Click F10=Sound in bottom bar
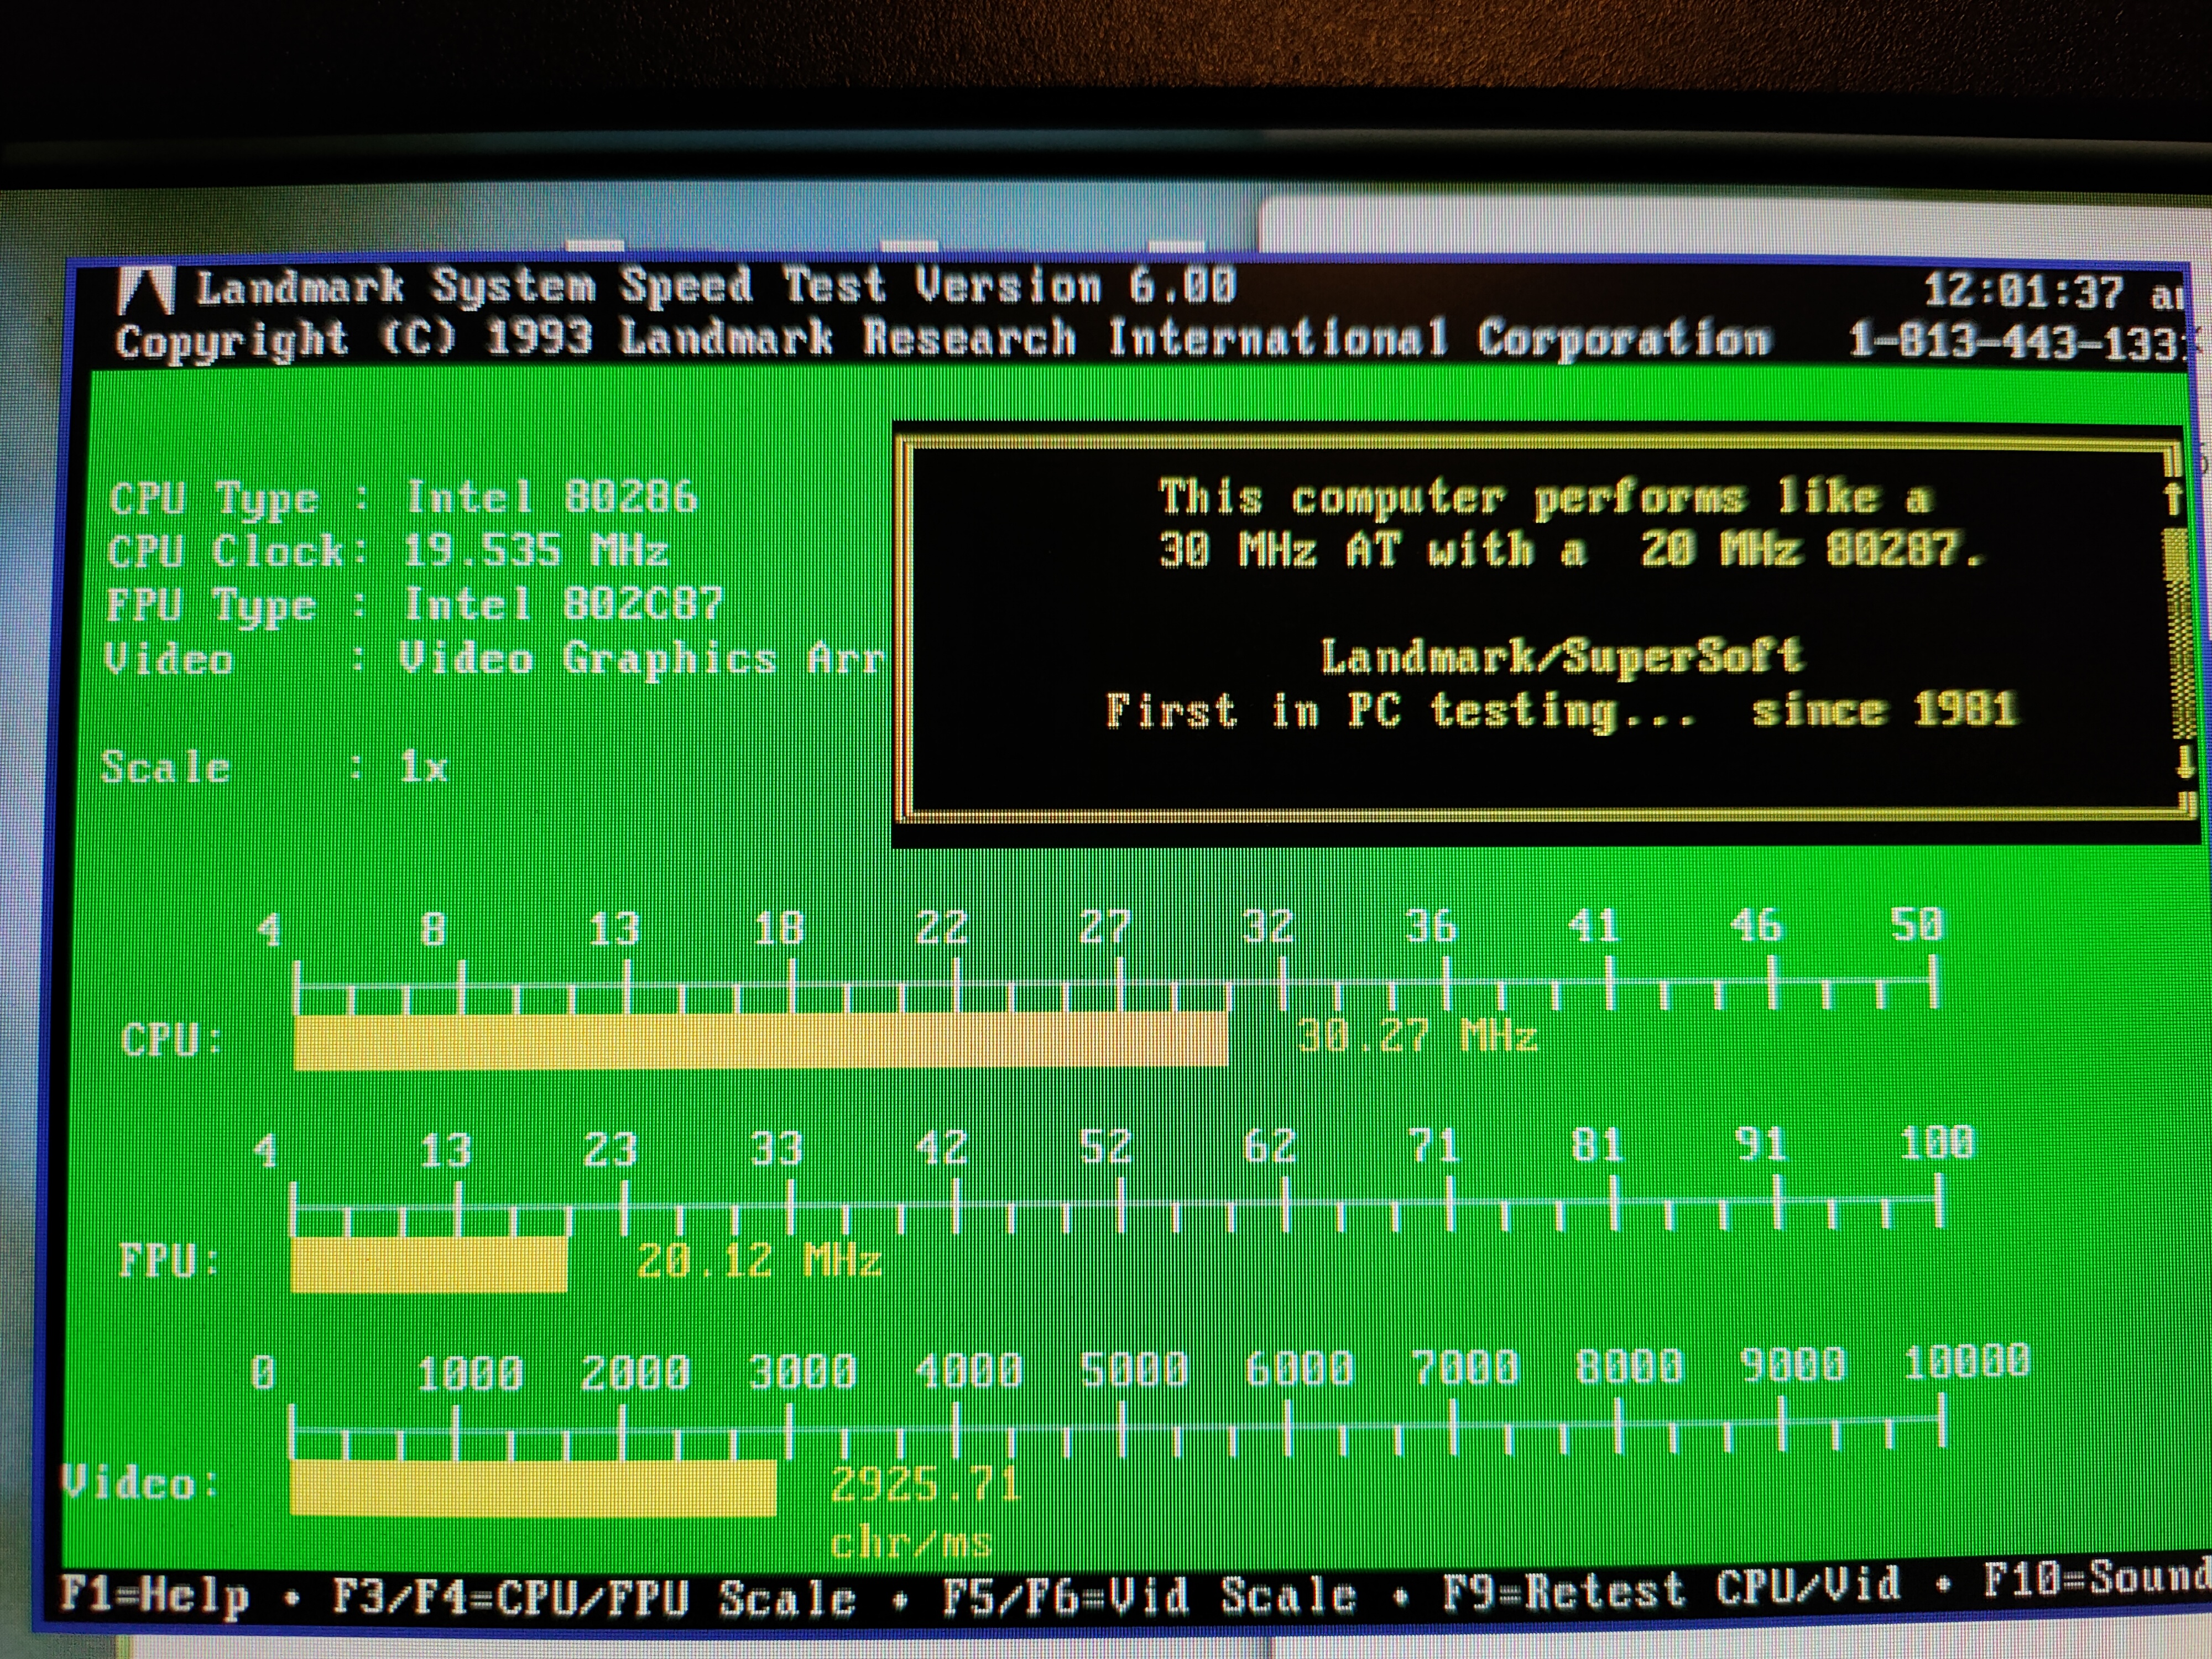This screenshot has height=1659, width=2212. tap(2096, 1579)
